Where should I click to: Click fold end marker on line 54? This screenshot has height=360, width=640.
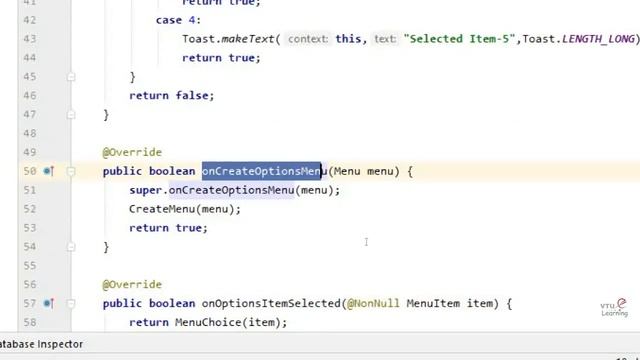(71, 247)
